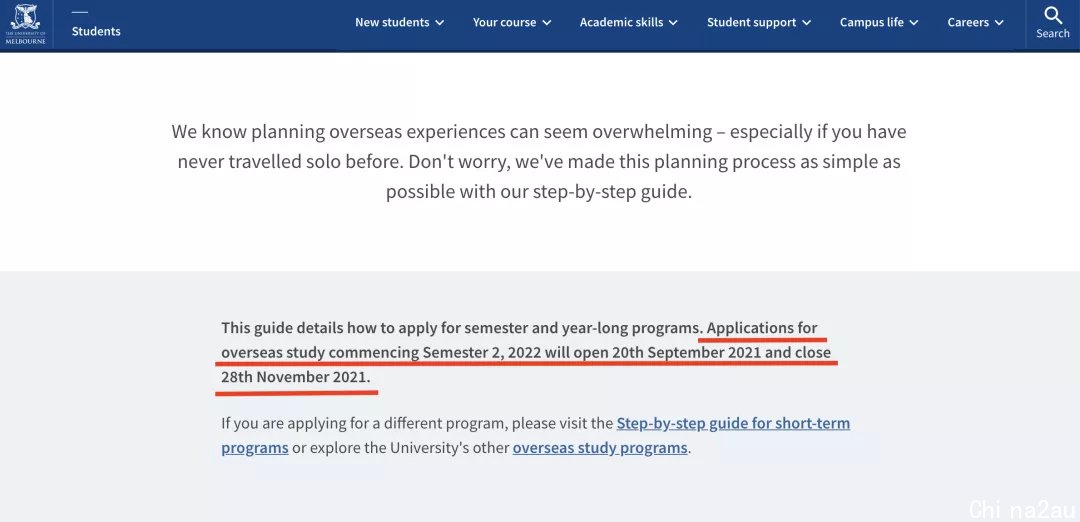Expand the Academic skills chevron
Viewport: 1080px width, 522px height.
[673, 23]
